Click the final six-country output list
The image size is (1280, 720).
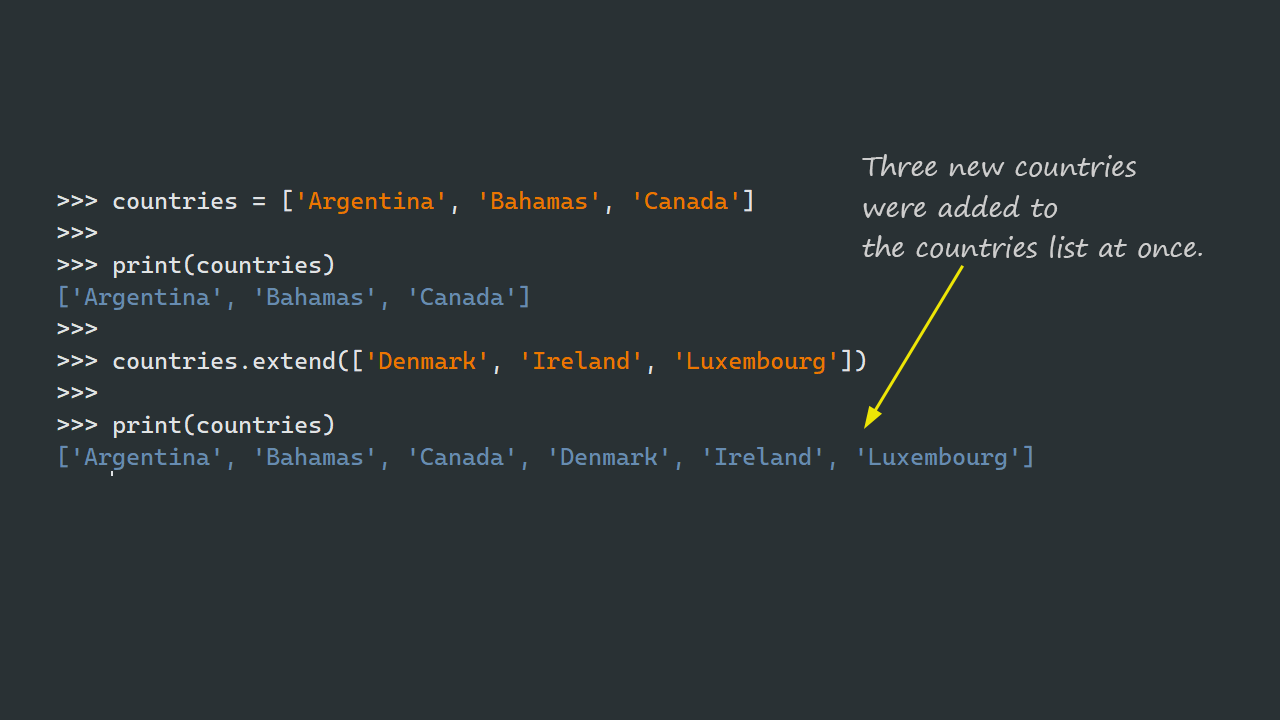tap(545, 457)
